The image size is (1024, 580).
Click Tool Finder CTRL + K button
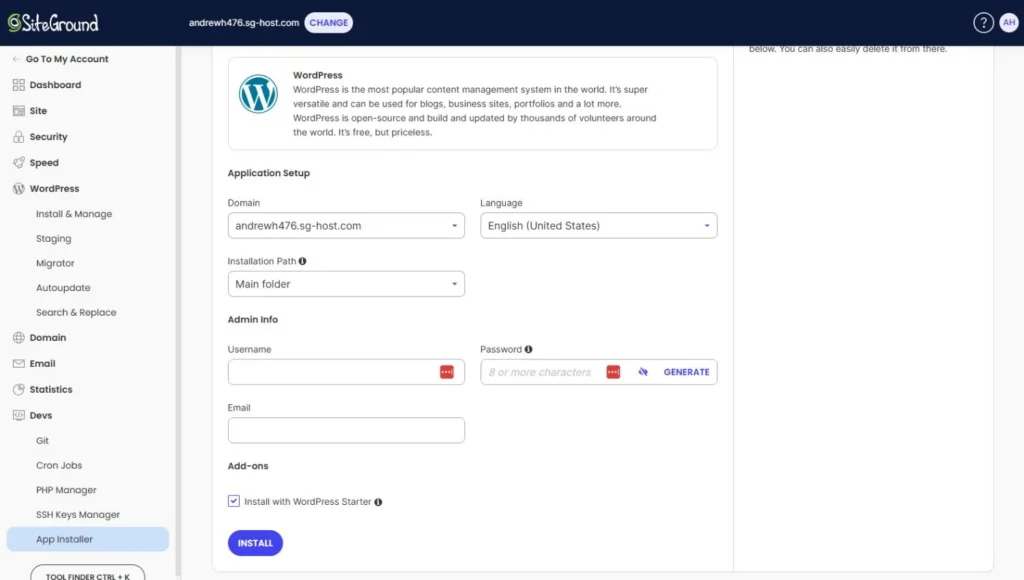tap(88, 573)
